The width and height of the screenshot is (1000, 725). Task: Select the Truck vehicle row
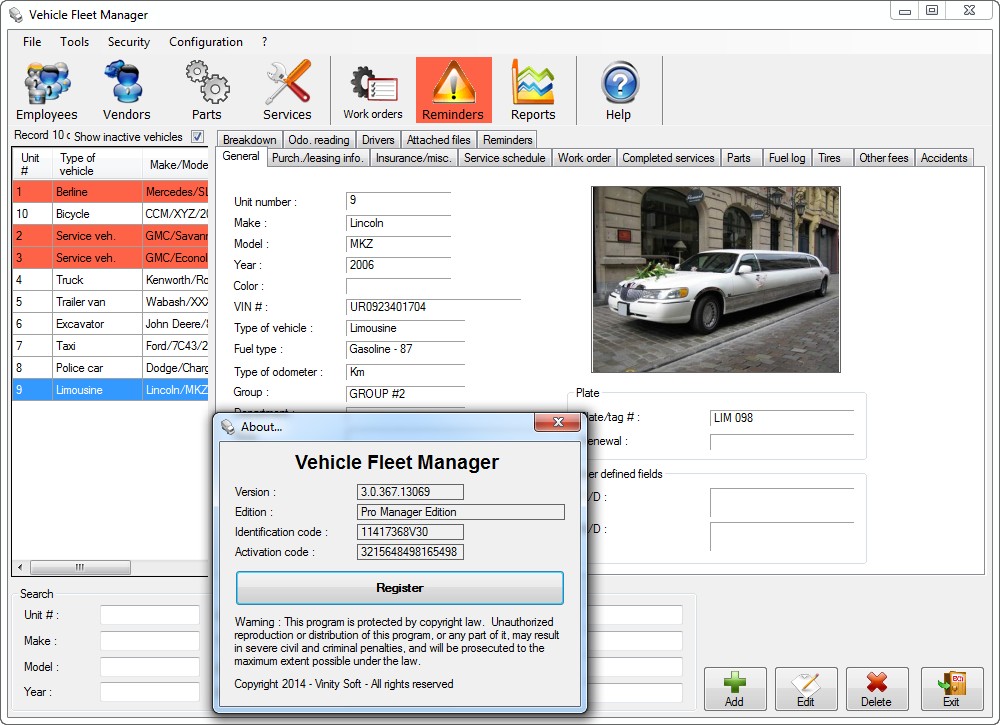[x=110, y=280]
